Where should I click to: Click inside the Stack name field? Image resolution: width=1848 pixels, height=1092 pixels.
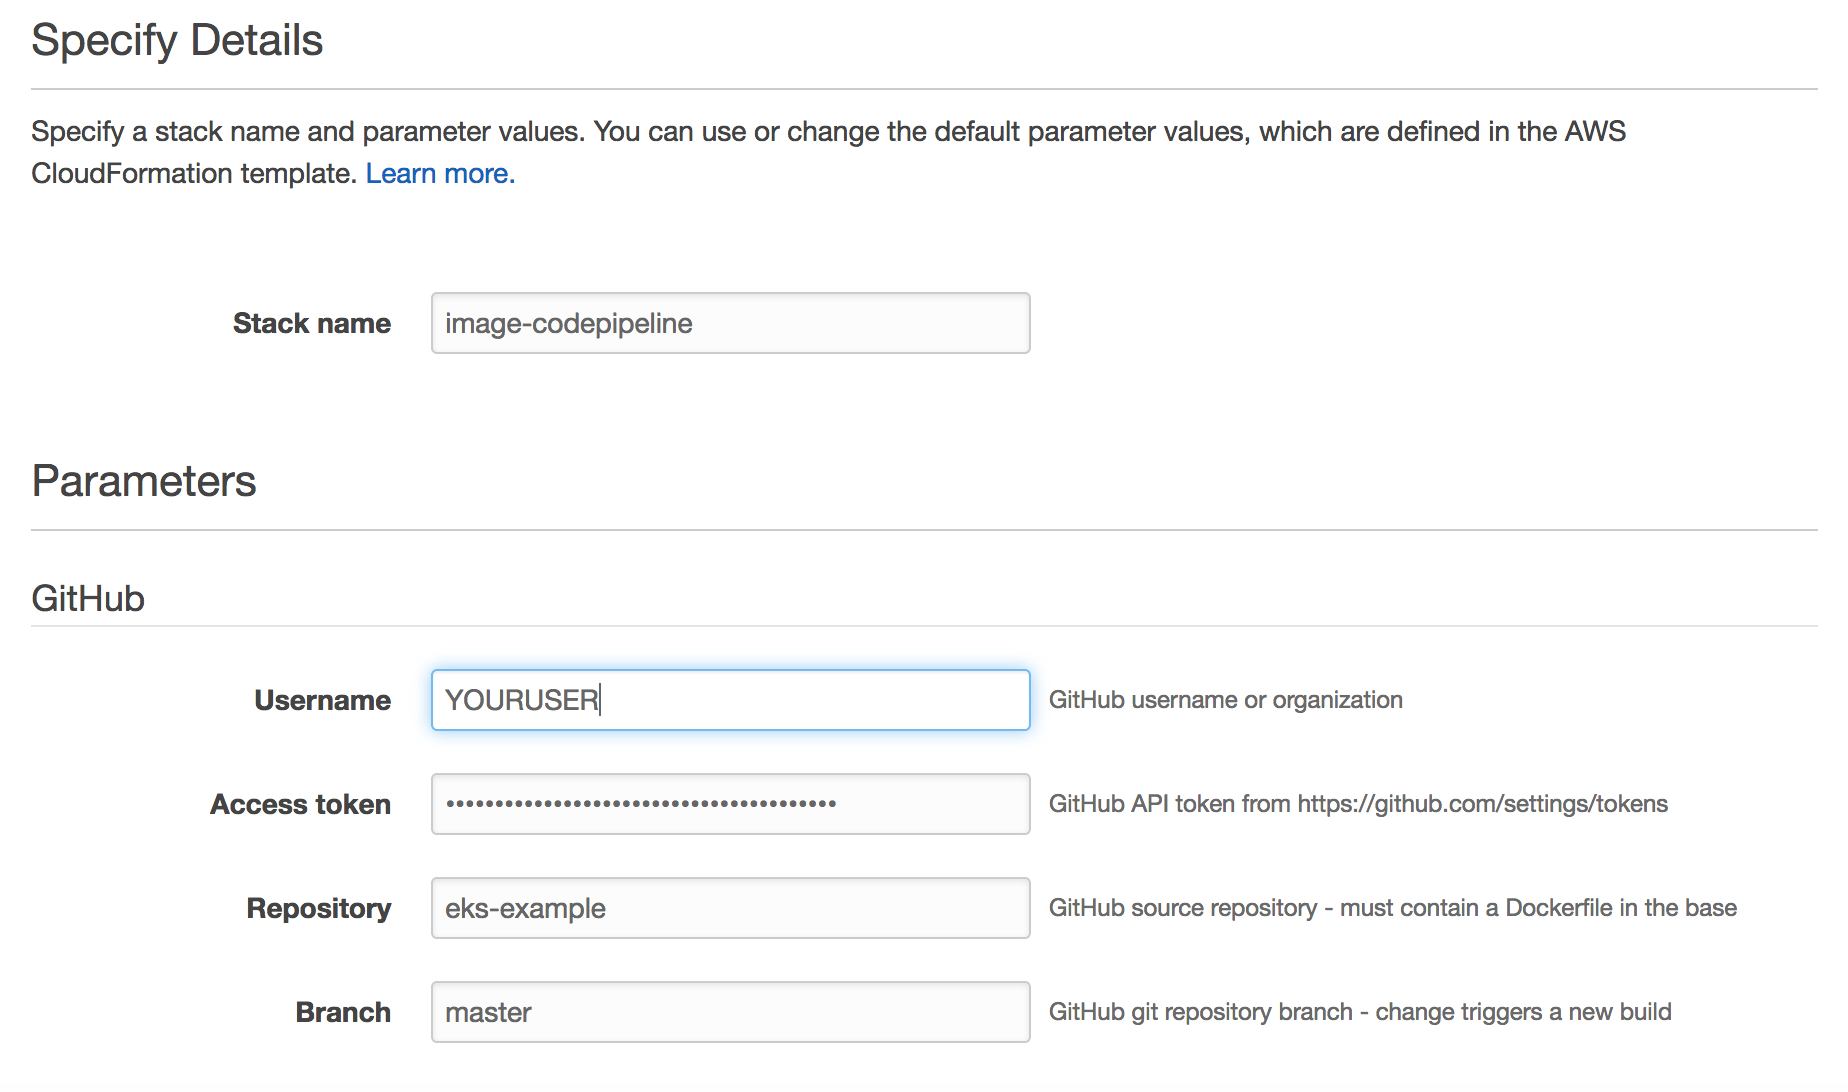(729, 322)
